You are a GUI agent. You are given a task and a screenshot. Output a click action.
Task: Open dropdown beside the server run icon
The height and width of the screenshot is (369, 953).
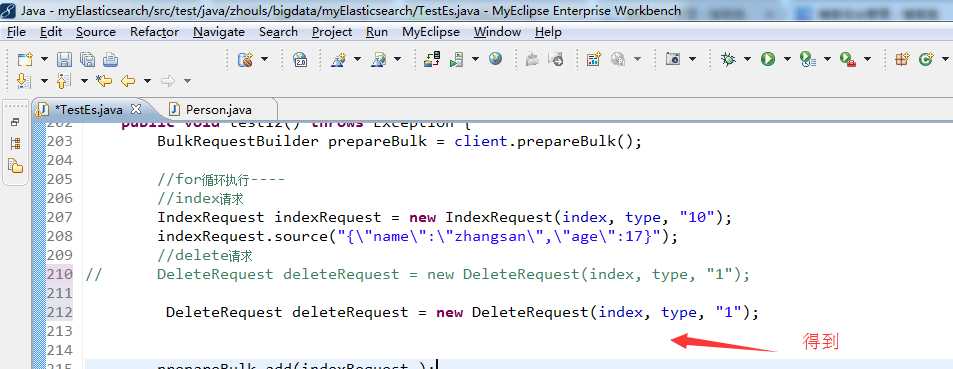pos(475,59)
